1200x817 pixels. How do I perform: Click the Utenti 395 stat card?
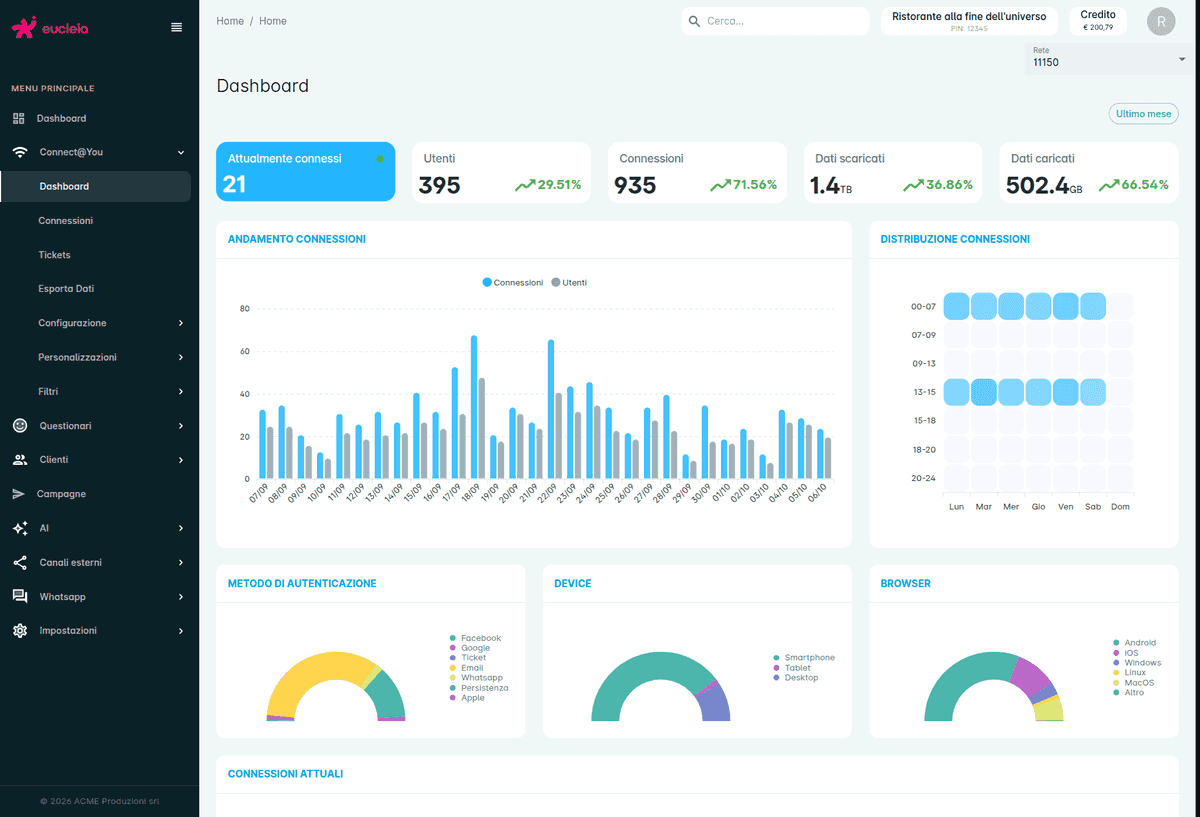point(501,172)
